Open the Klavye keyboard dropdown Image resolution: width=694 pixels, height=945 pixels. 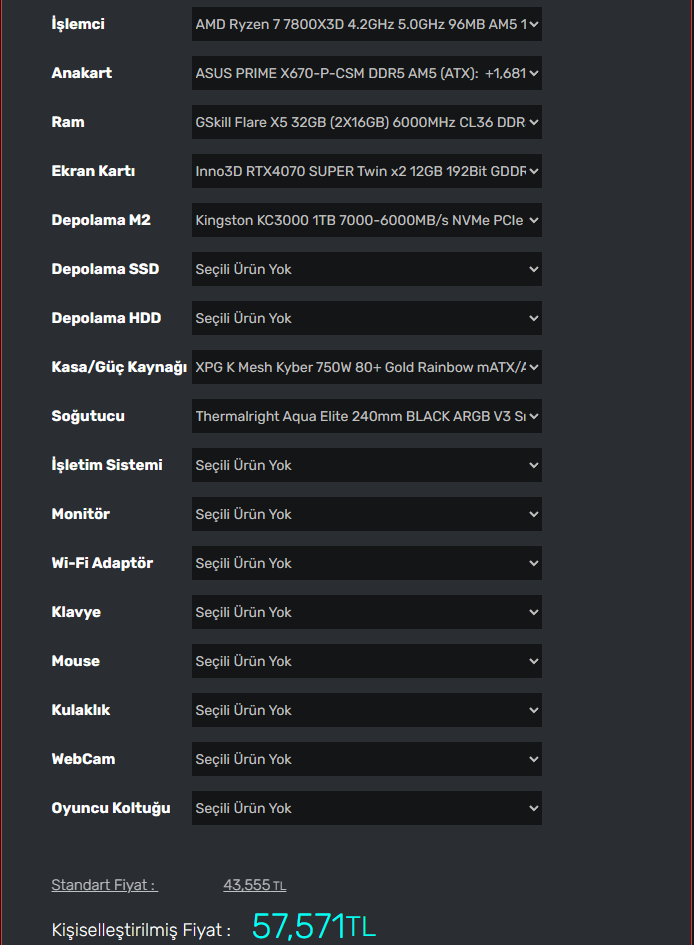pyautogui.click(x=366, y=612)
